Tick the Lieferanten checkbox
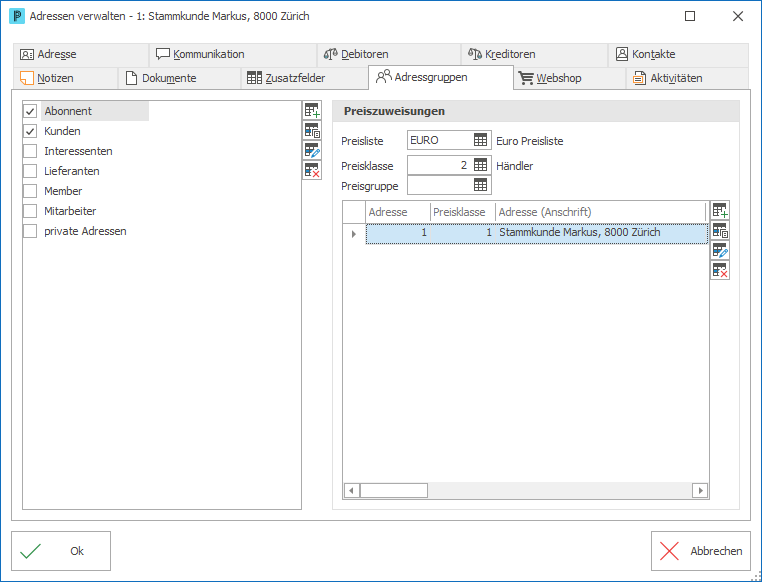762x582 pixels. click(x=30, y=171)
